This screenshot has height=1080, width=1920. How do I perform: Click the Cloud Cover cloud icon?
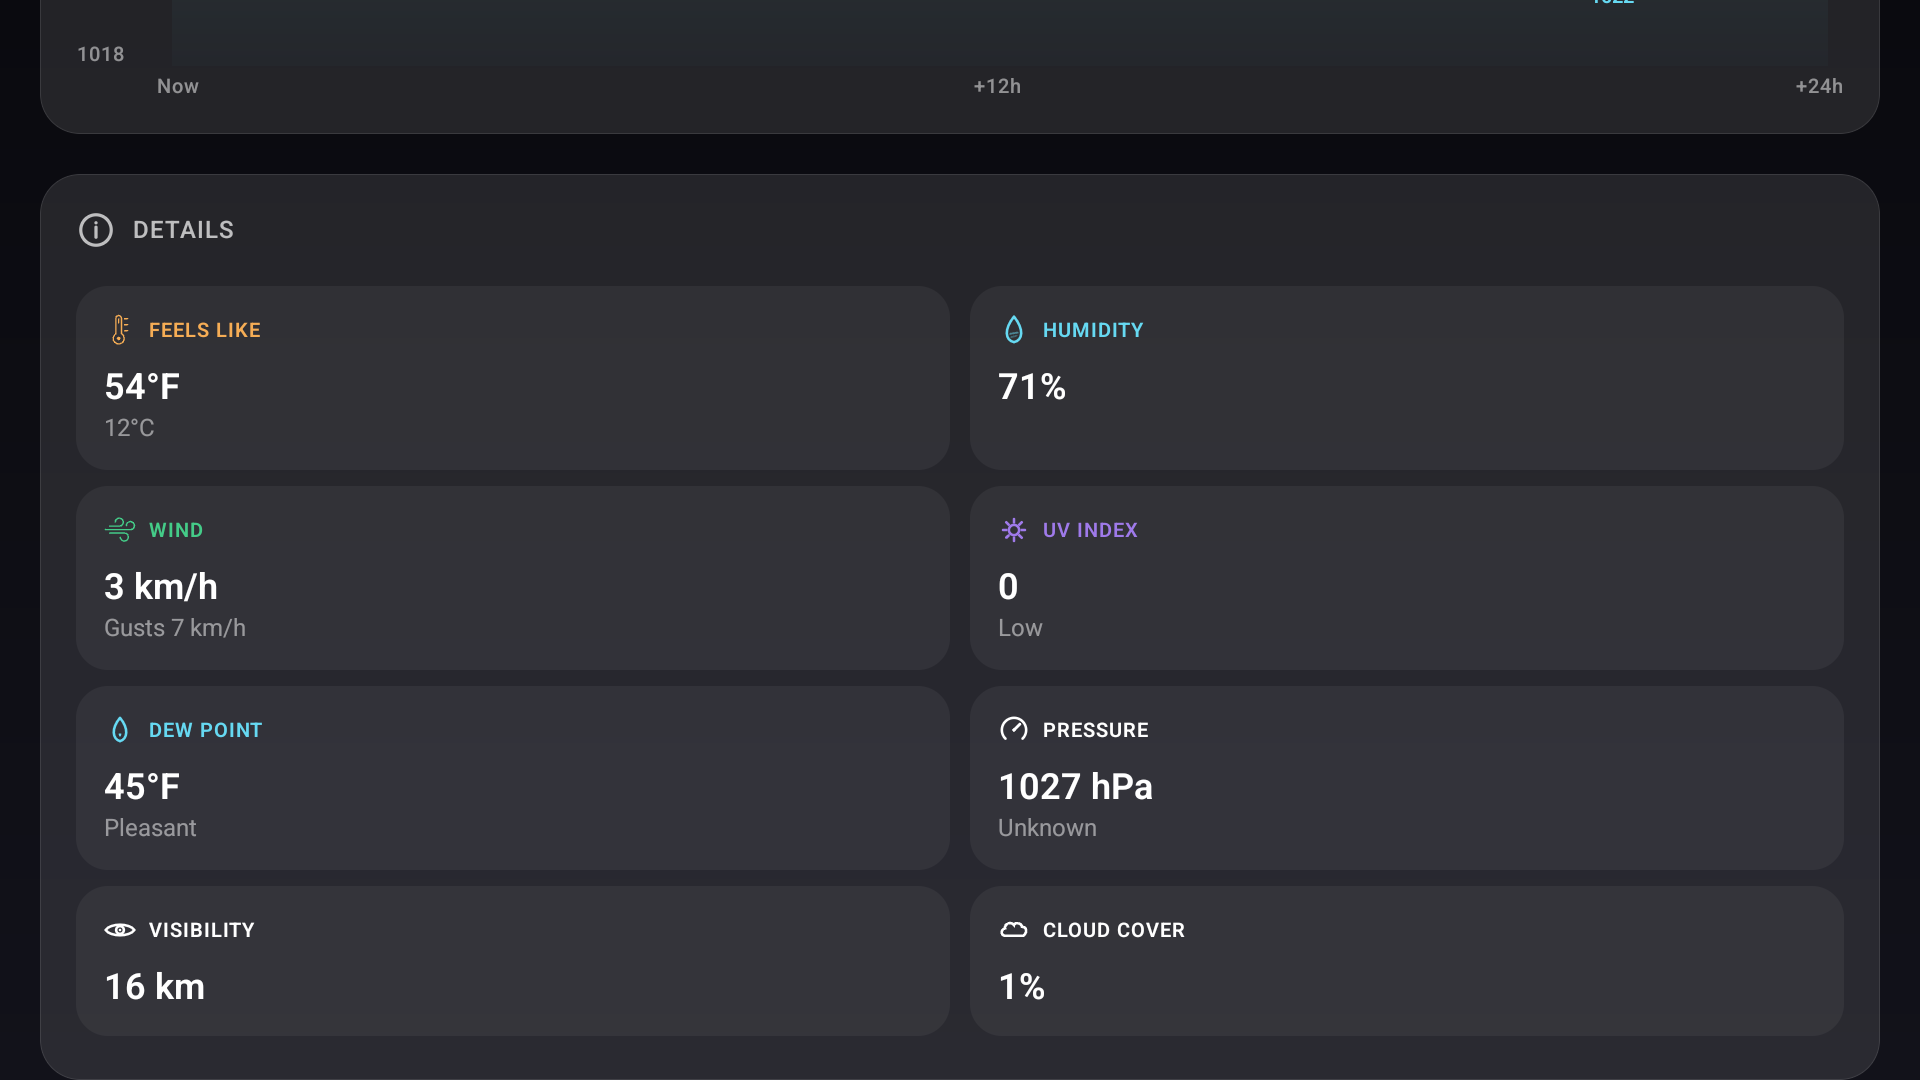pyautogui.click(x=1013, y=930)
